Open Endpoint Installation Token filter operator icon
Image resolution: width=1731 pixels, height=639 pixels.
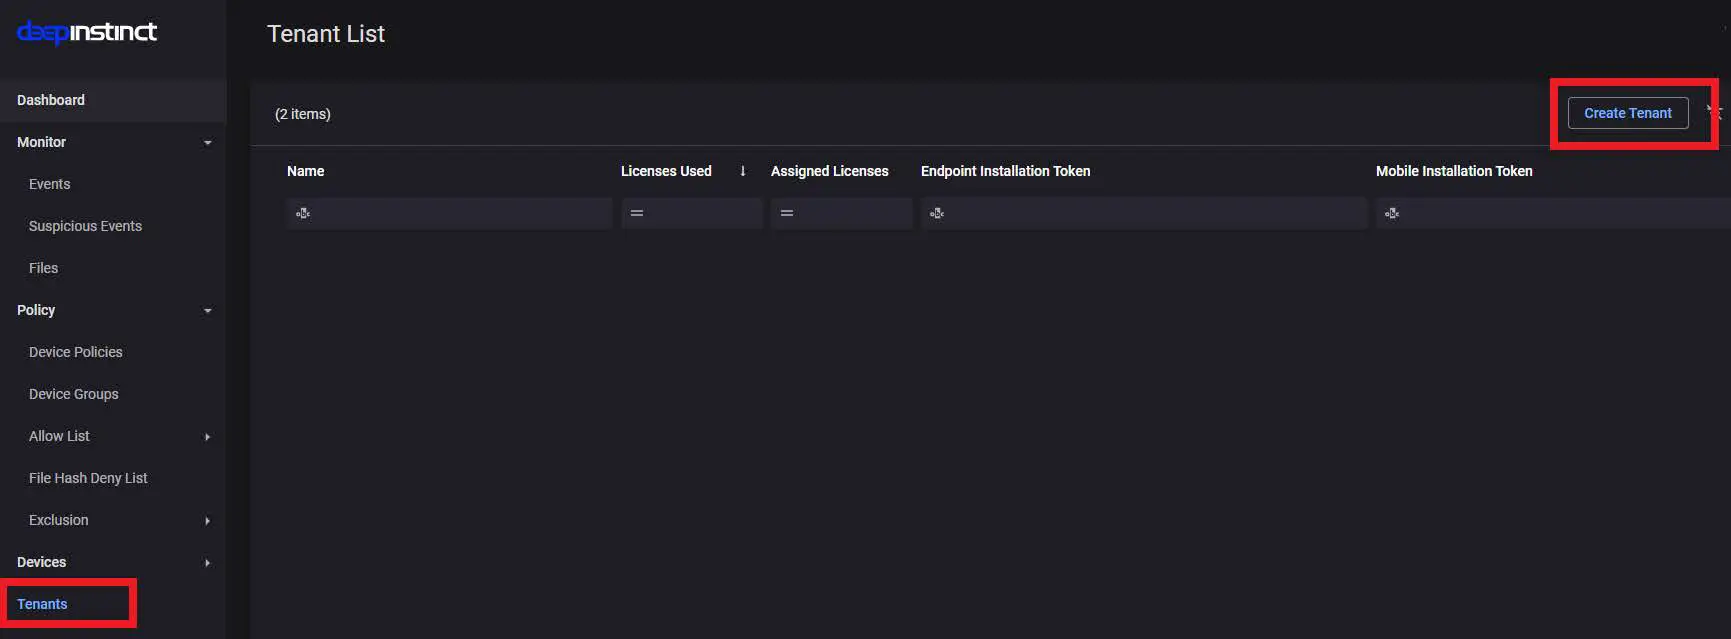tap(937, 213)
